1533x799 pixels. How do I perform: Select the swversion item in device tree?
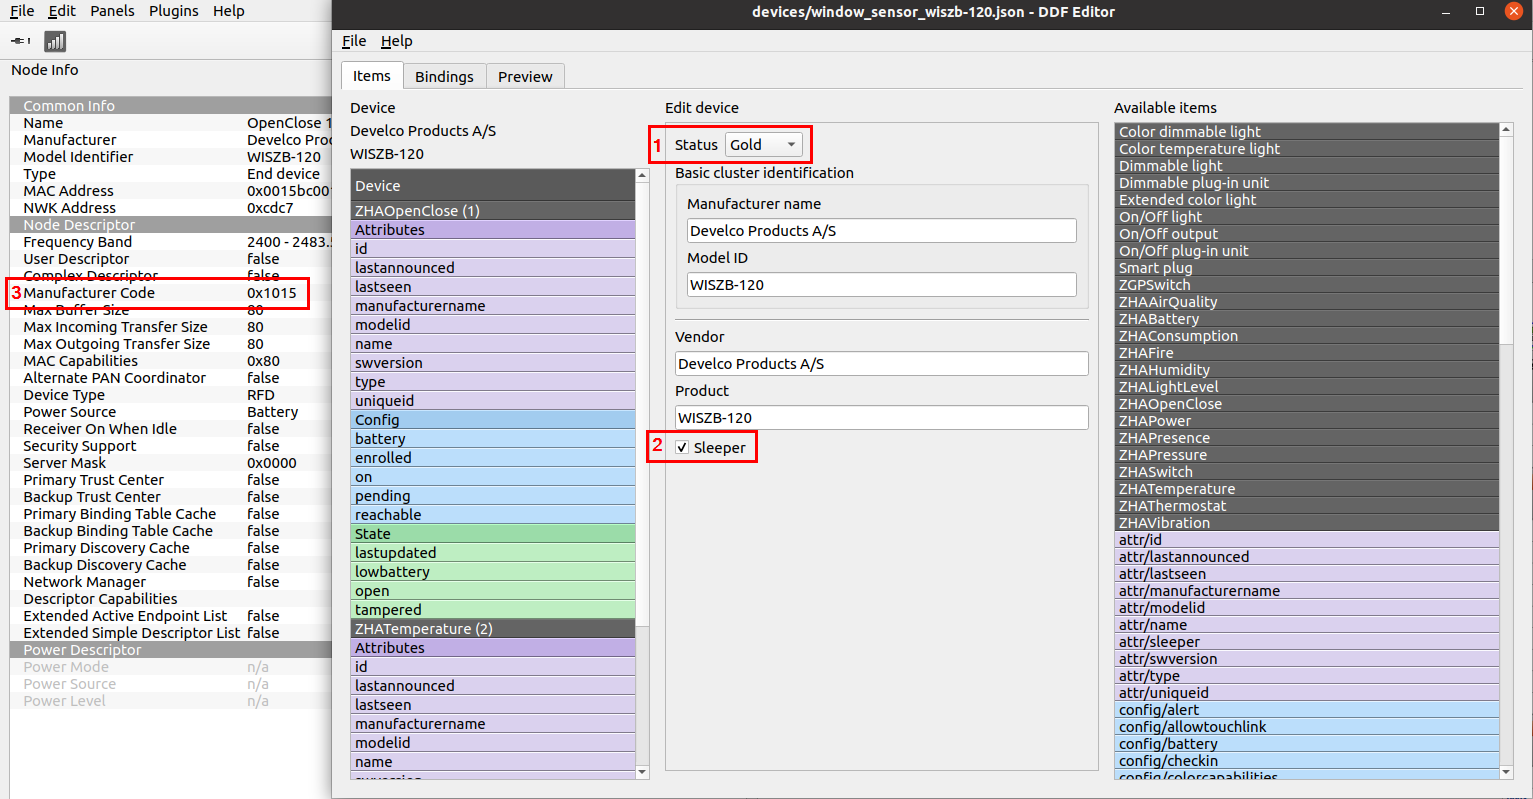pyautogui.click(x=493, y=363)
